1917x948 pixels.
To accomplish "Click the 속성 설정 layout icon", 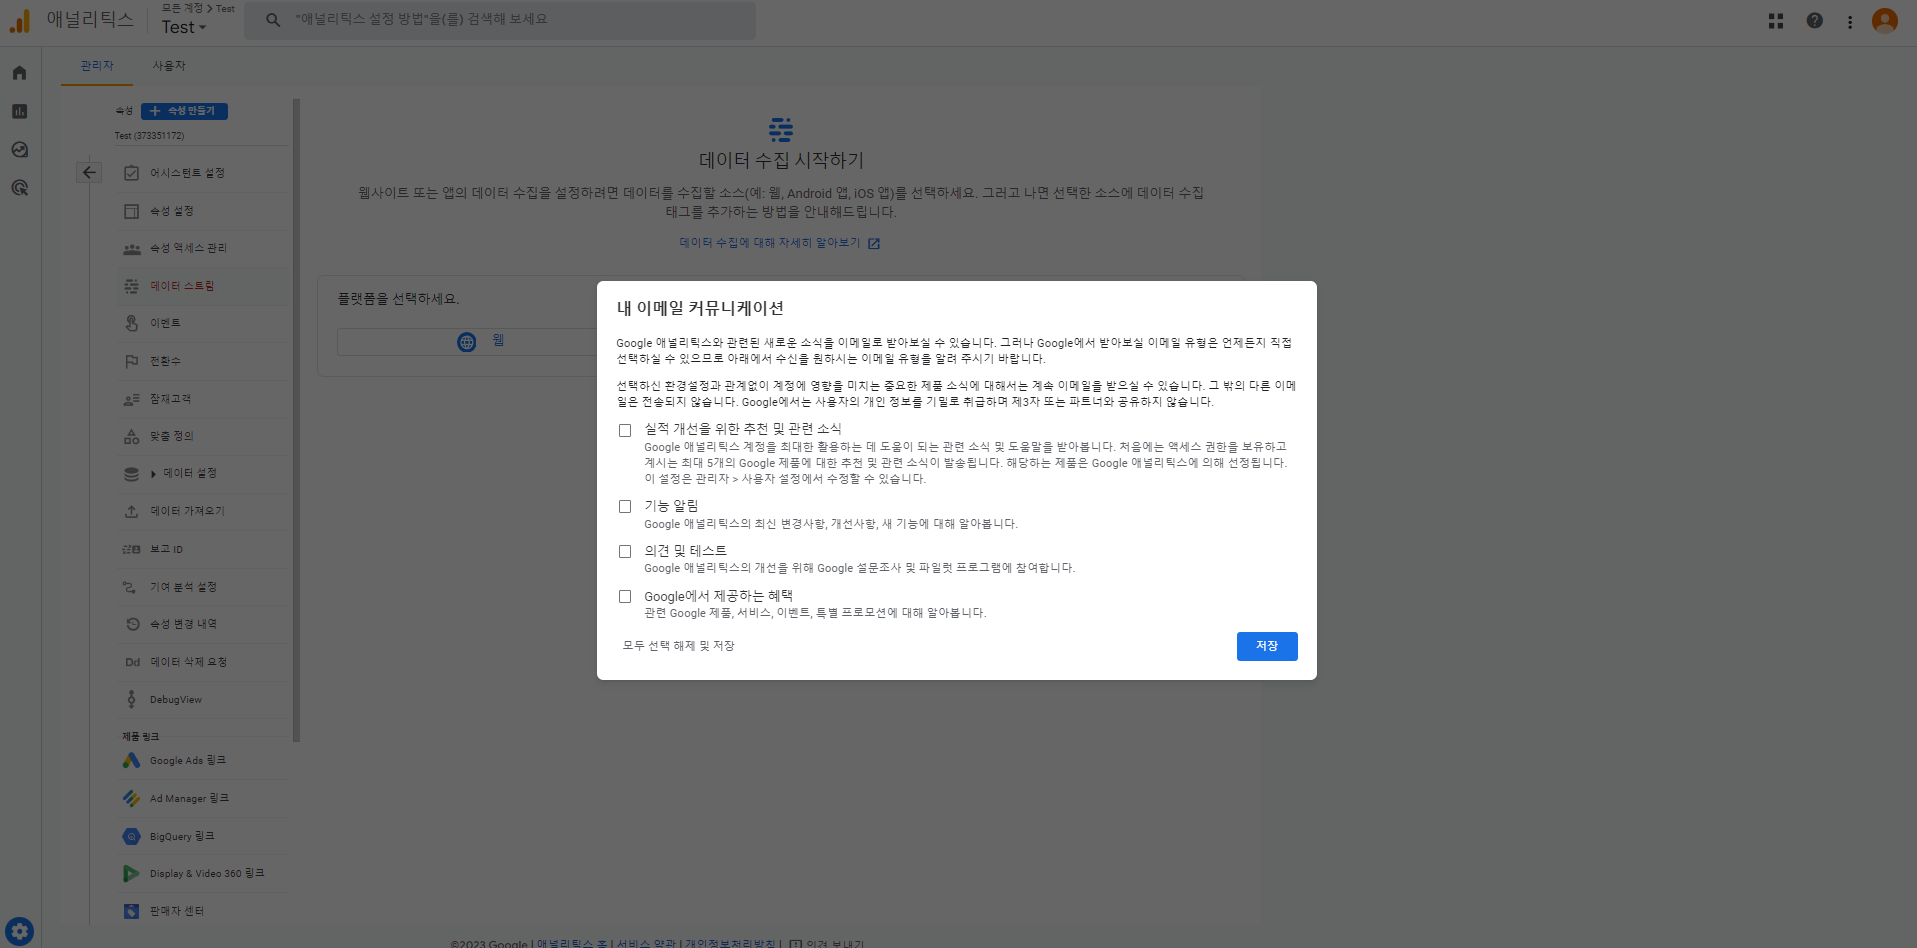I will point(131,211).
